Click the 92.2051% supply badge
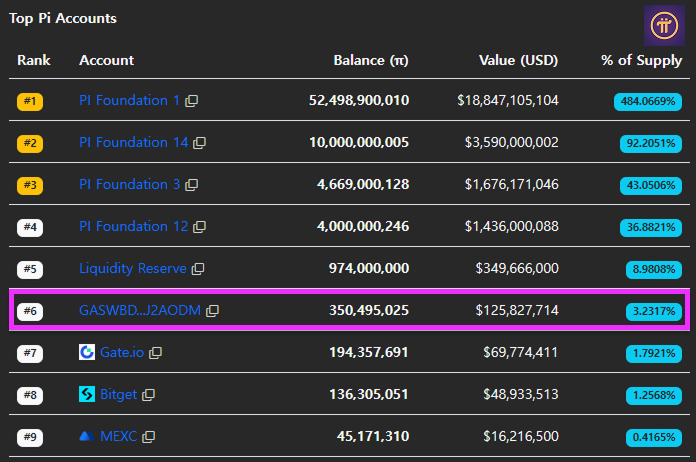 point(651,144)
